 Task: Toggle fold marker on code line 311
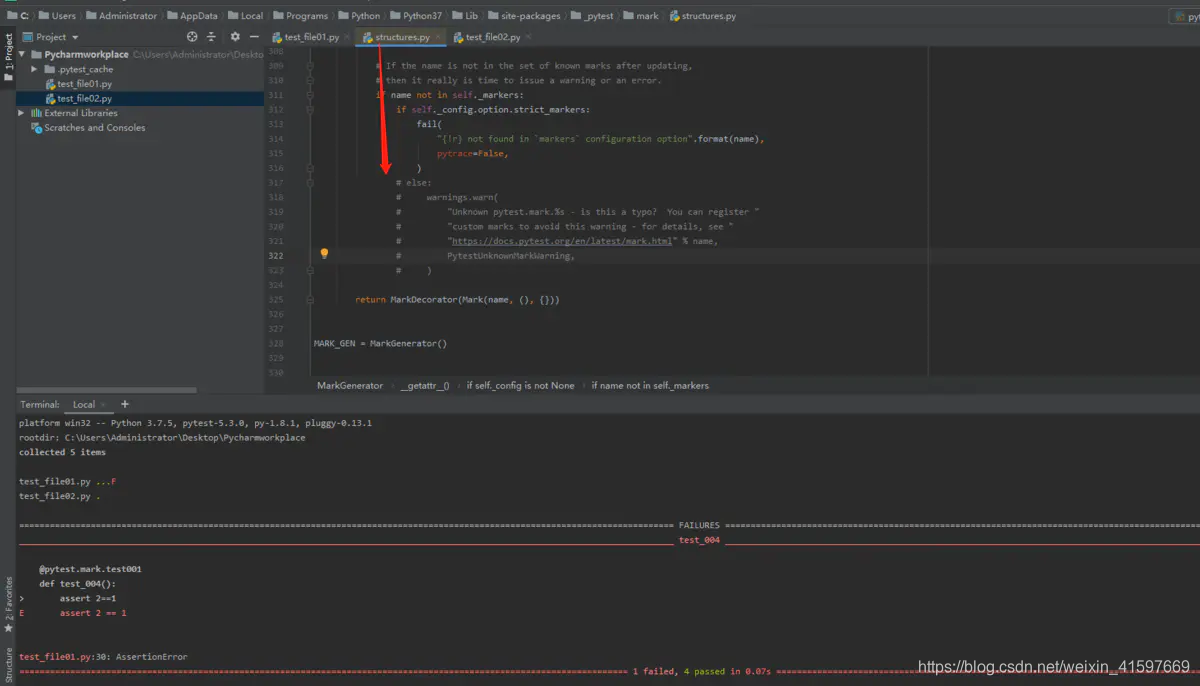[310, 95]
